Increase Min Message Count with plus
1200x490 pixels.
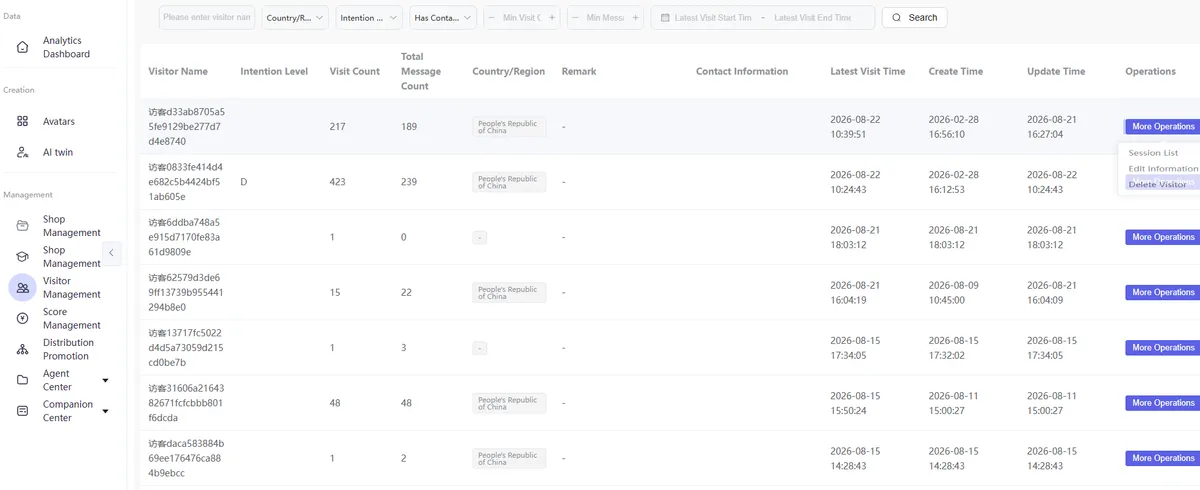click(x=636, y=18)
